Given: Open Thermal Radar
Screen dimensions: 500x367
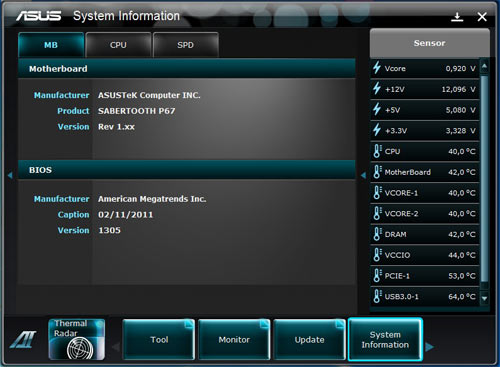Looking at the screenshot, I should pos(77,339).
